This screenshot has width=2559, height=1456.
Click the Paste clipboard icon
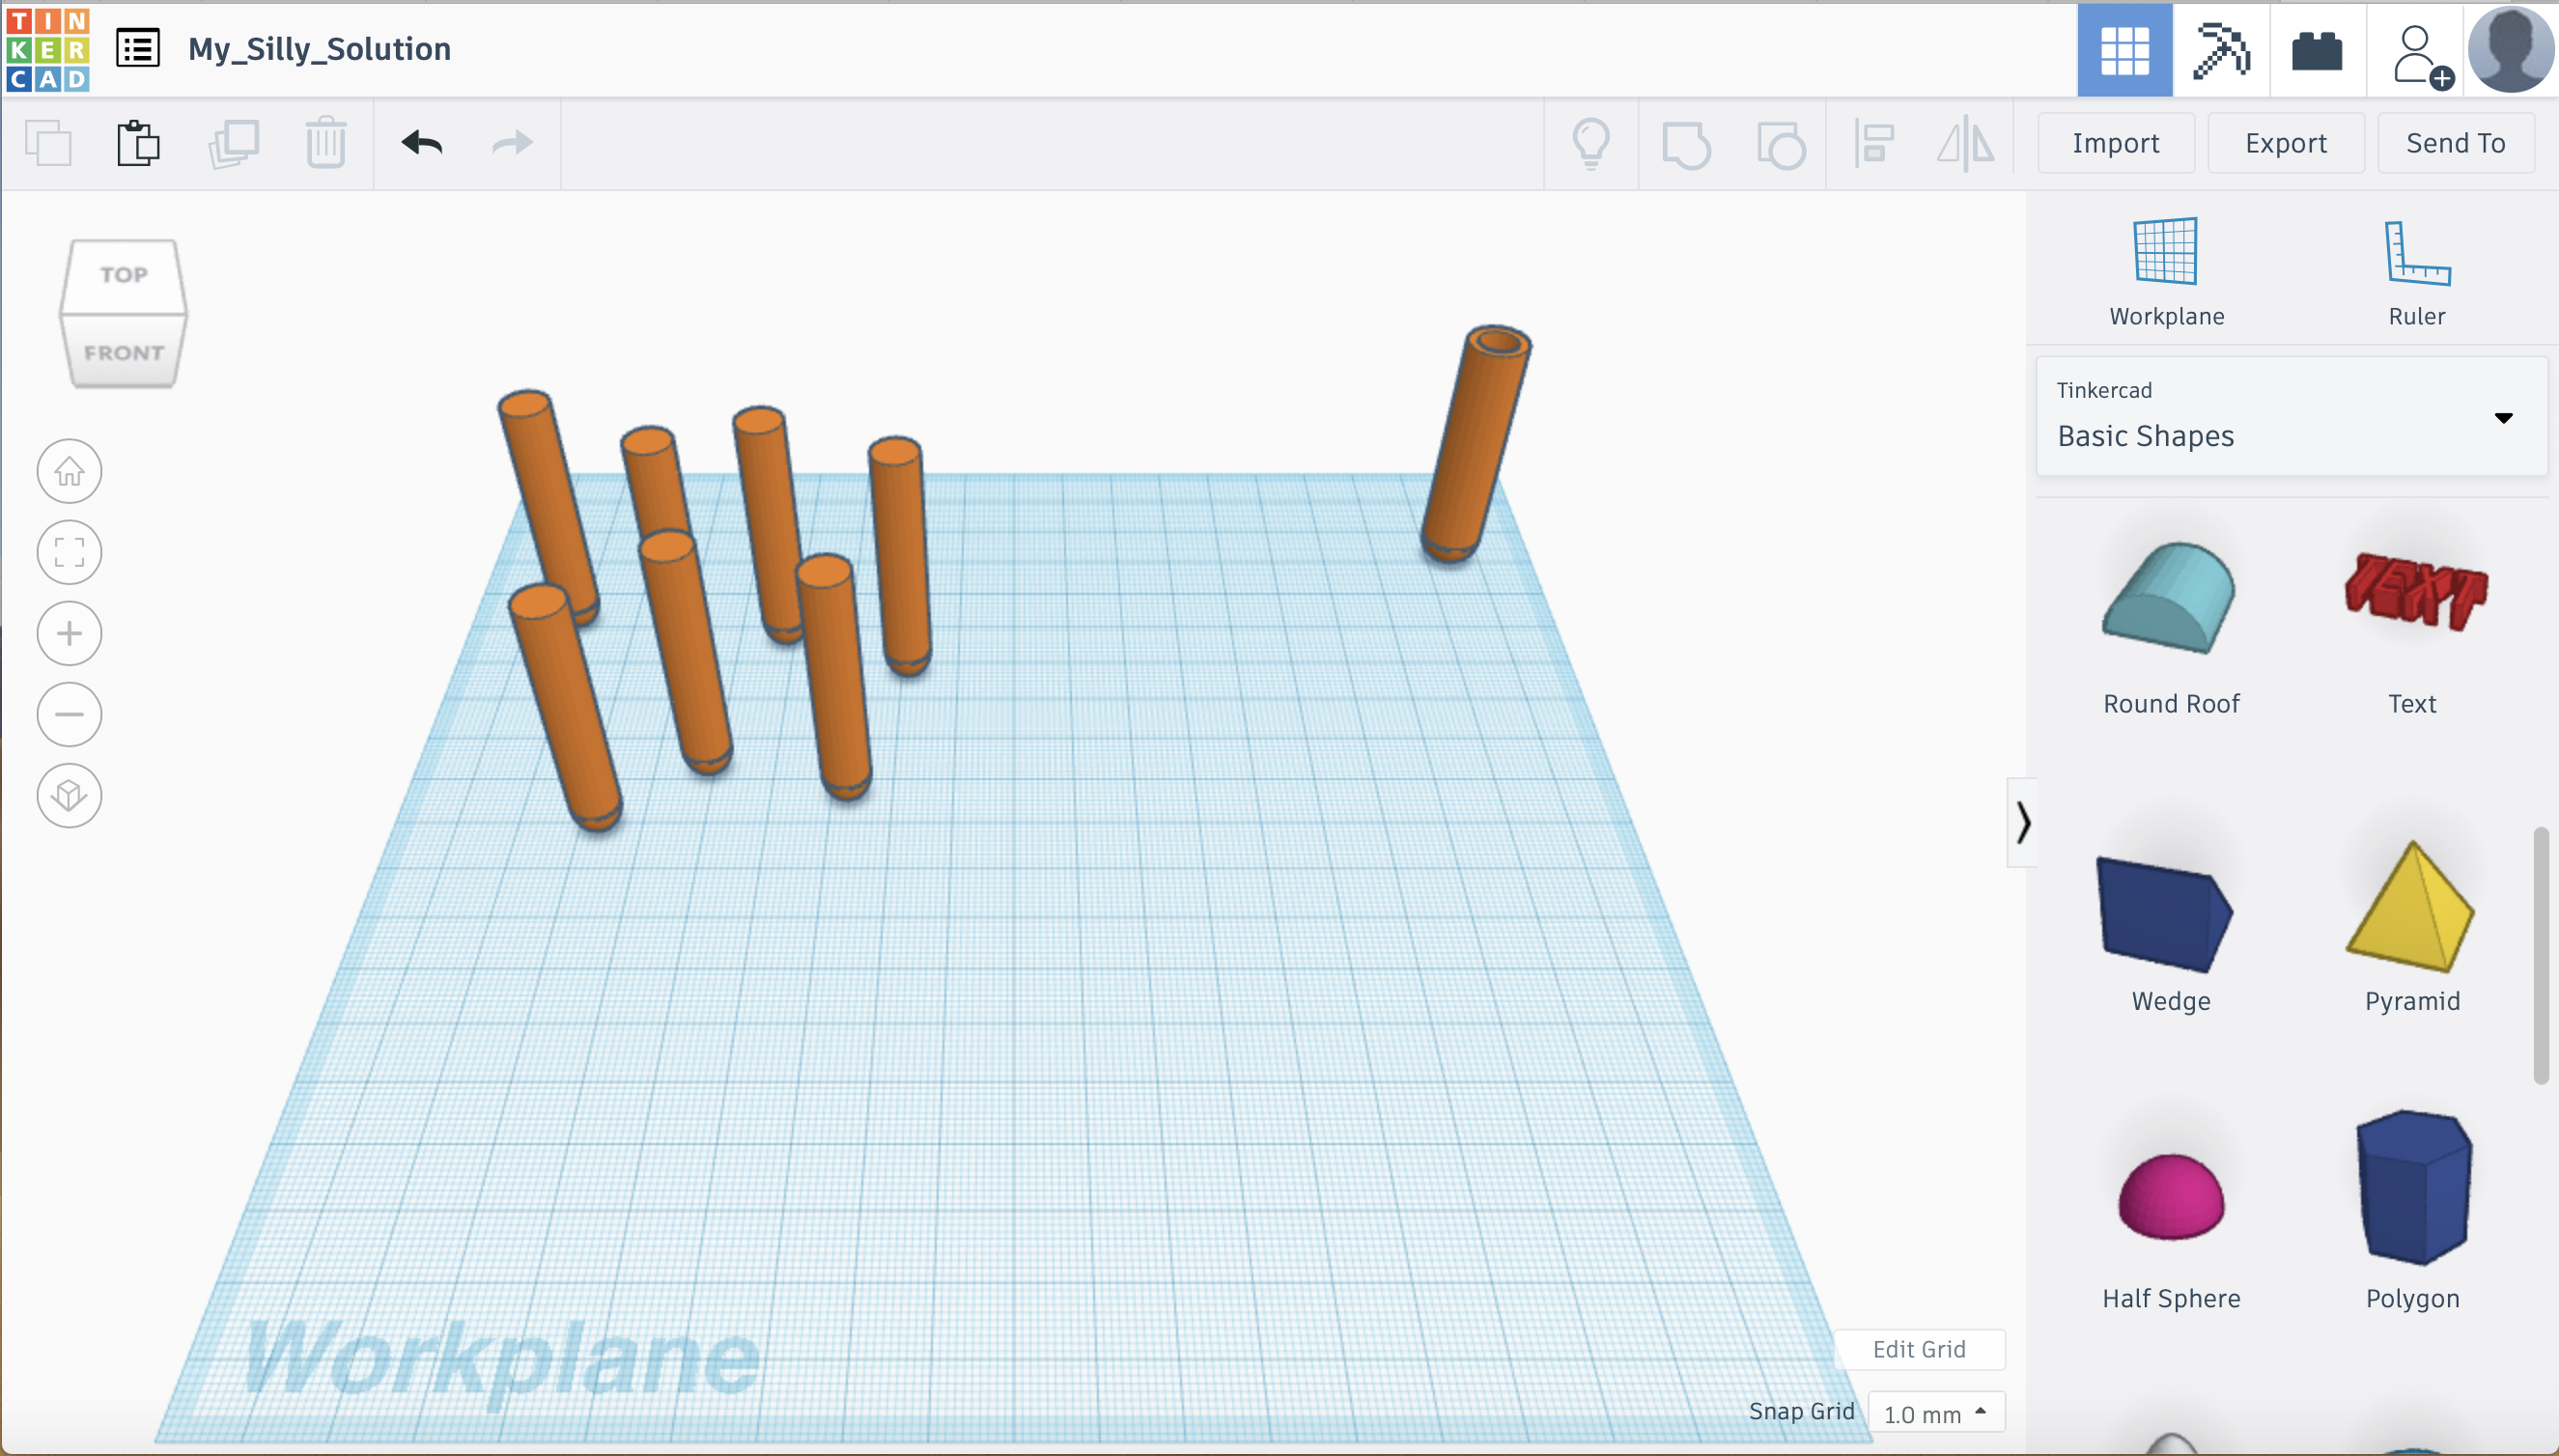point(138,143)
